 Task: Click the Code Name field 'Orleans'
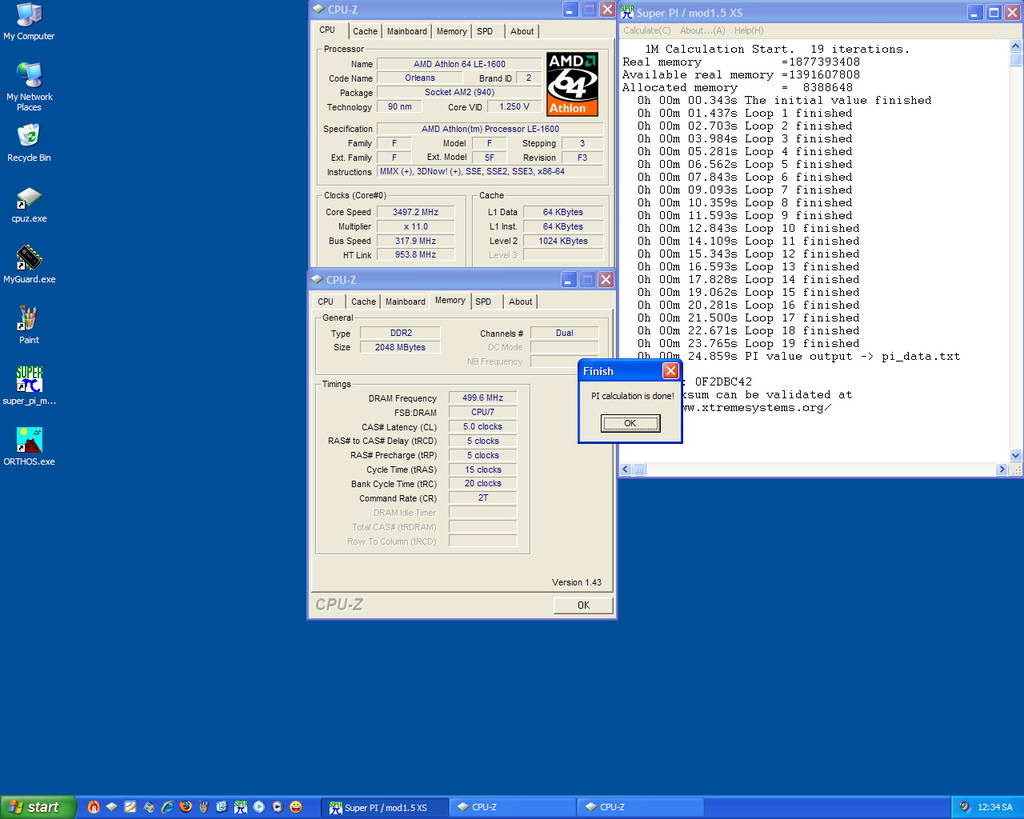[x=419, y=78]
